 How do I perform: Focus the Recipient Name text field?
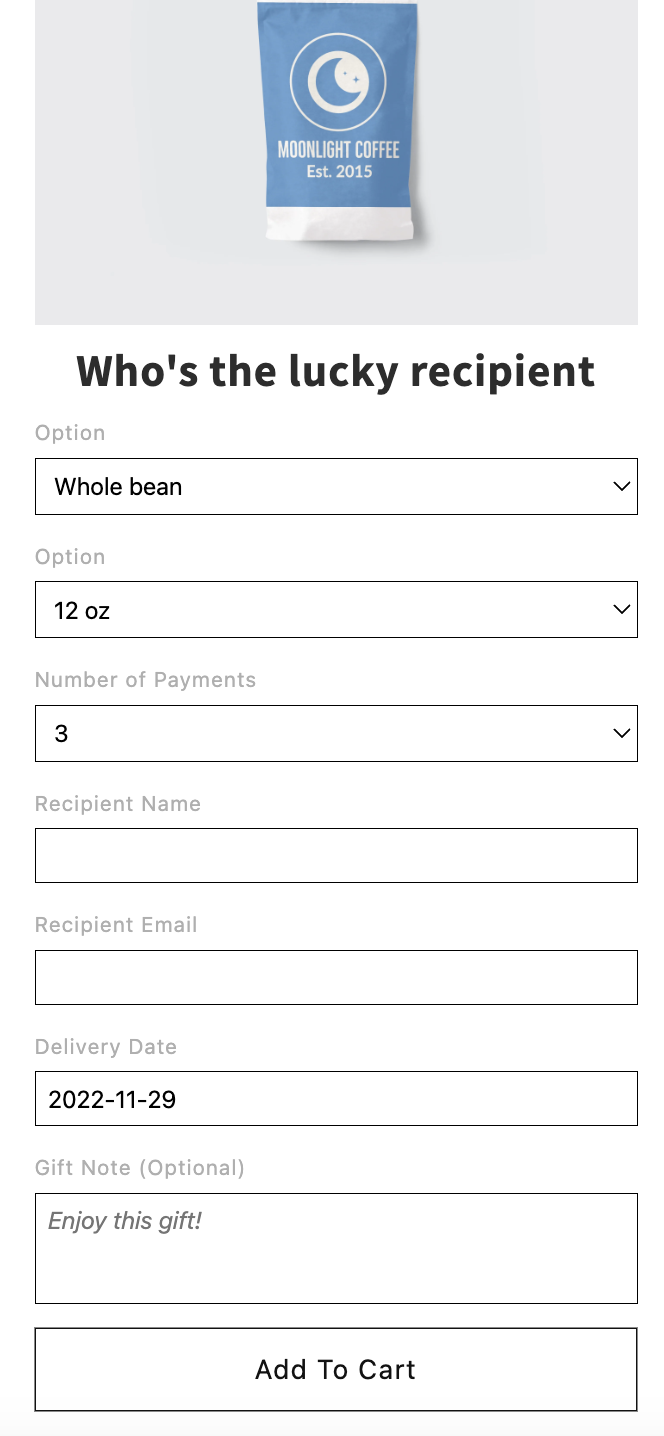pyautogui.click(x=336, y=855)
